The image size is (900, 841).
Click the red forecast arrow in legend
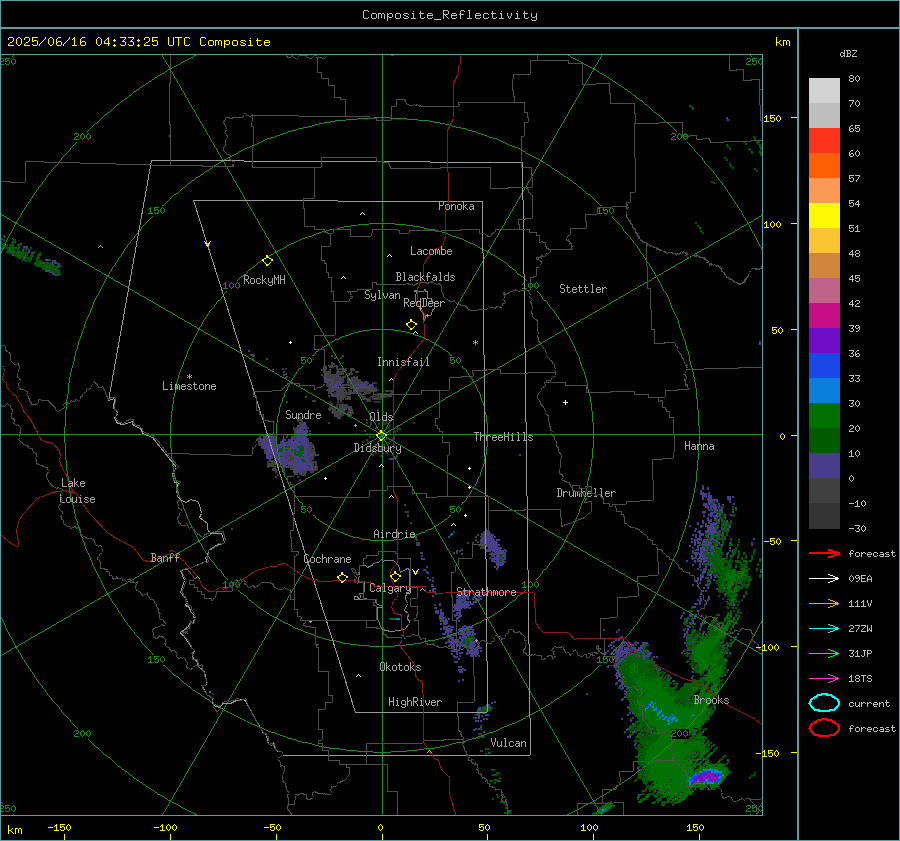(824, 553)
